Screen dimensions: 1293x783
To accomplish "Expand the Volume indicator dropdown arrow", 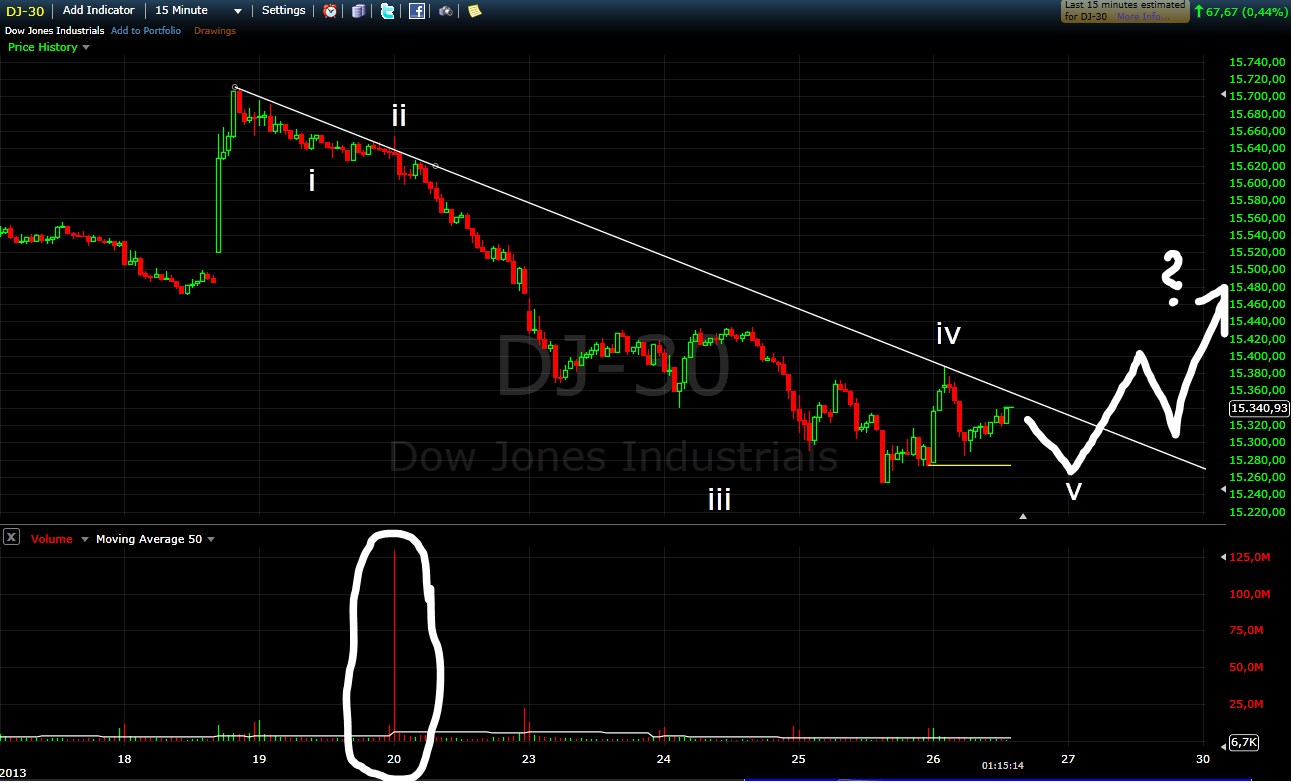I will coord(84,539).
